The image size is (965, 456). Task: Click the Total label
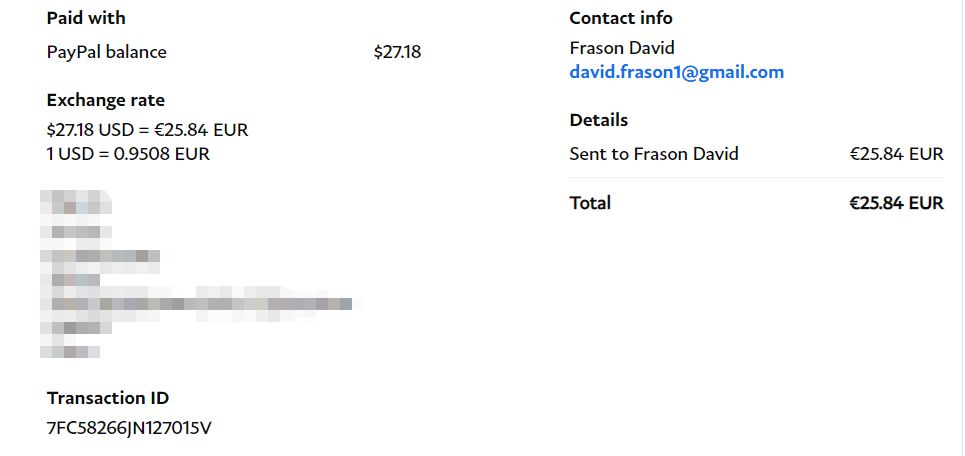pos(590,203)
